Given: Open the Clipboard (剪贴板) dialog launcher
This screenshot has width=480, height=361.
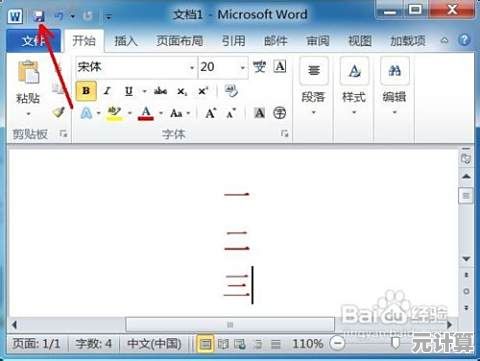Looking at the screenshot, I should point(63,134).
